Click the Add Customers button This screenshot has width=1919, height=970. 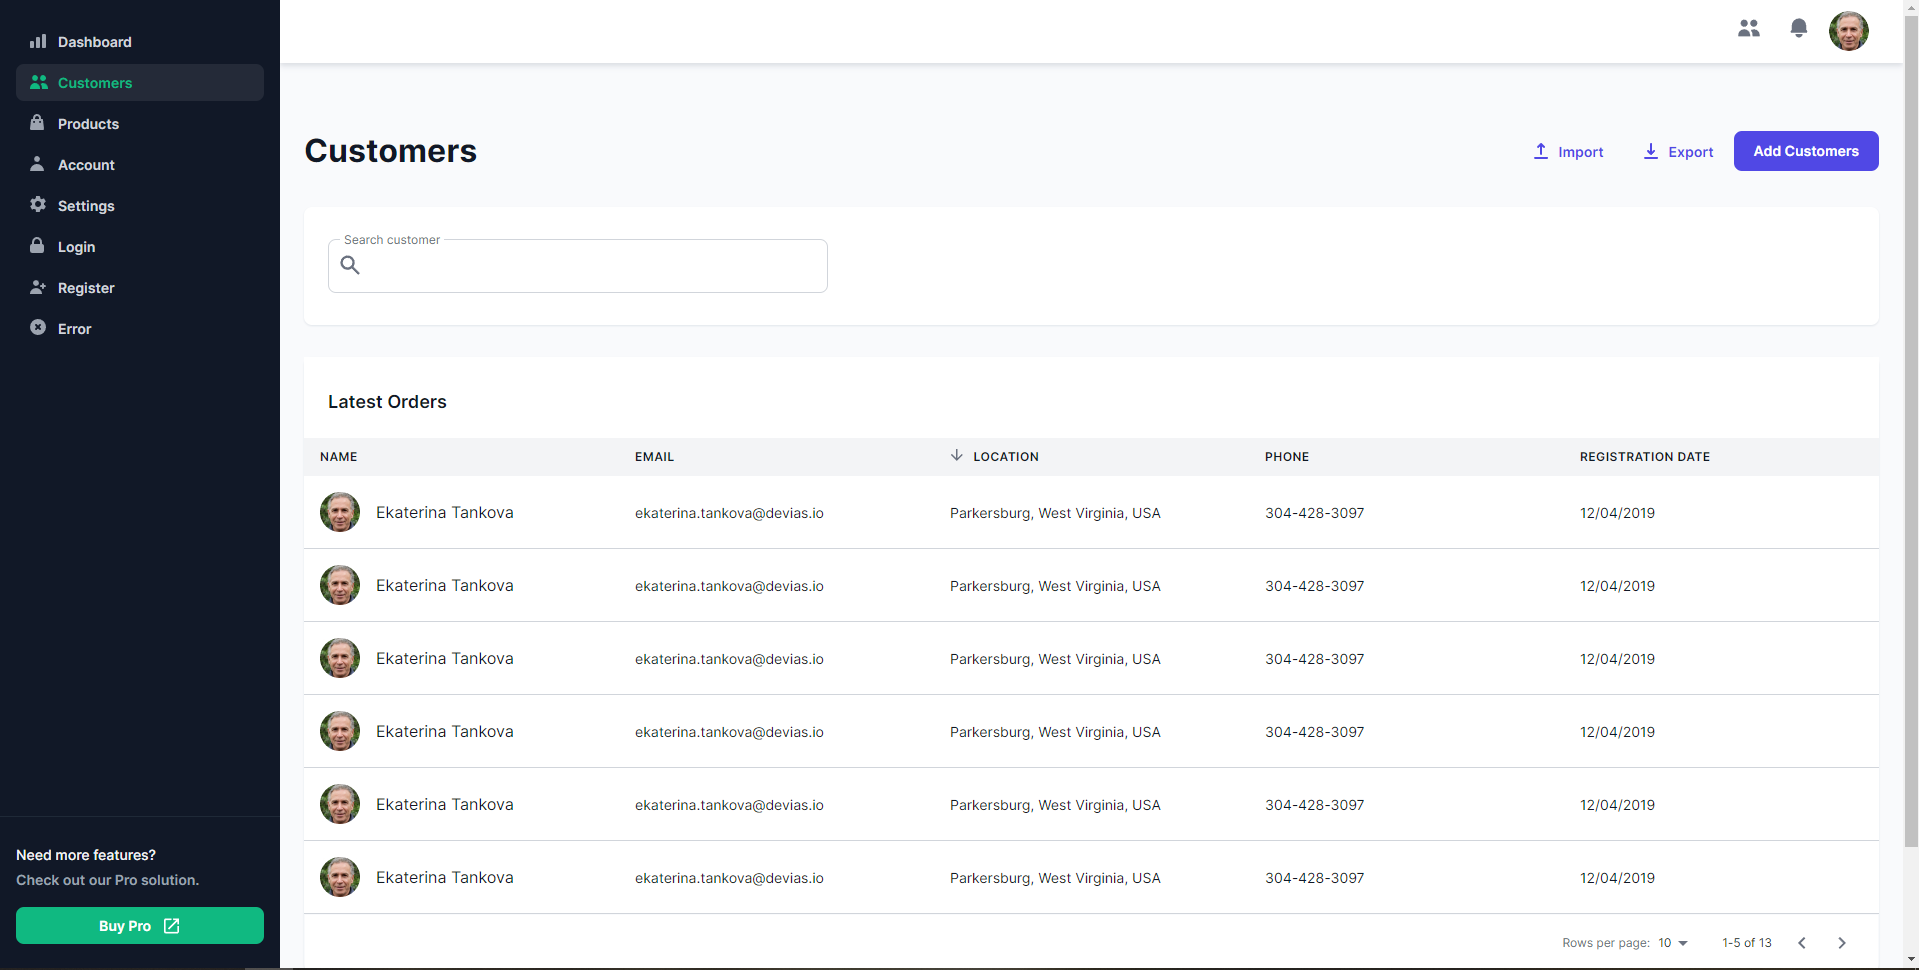tap(1805, 151)
